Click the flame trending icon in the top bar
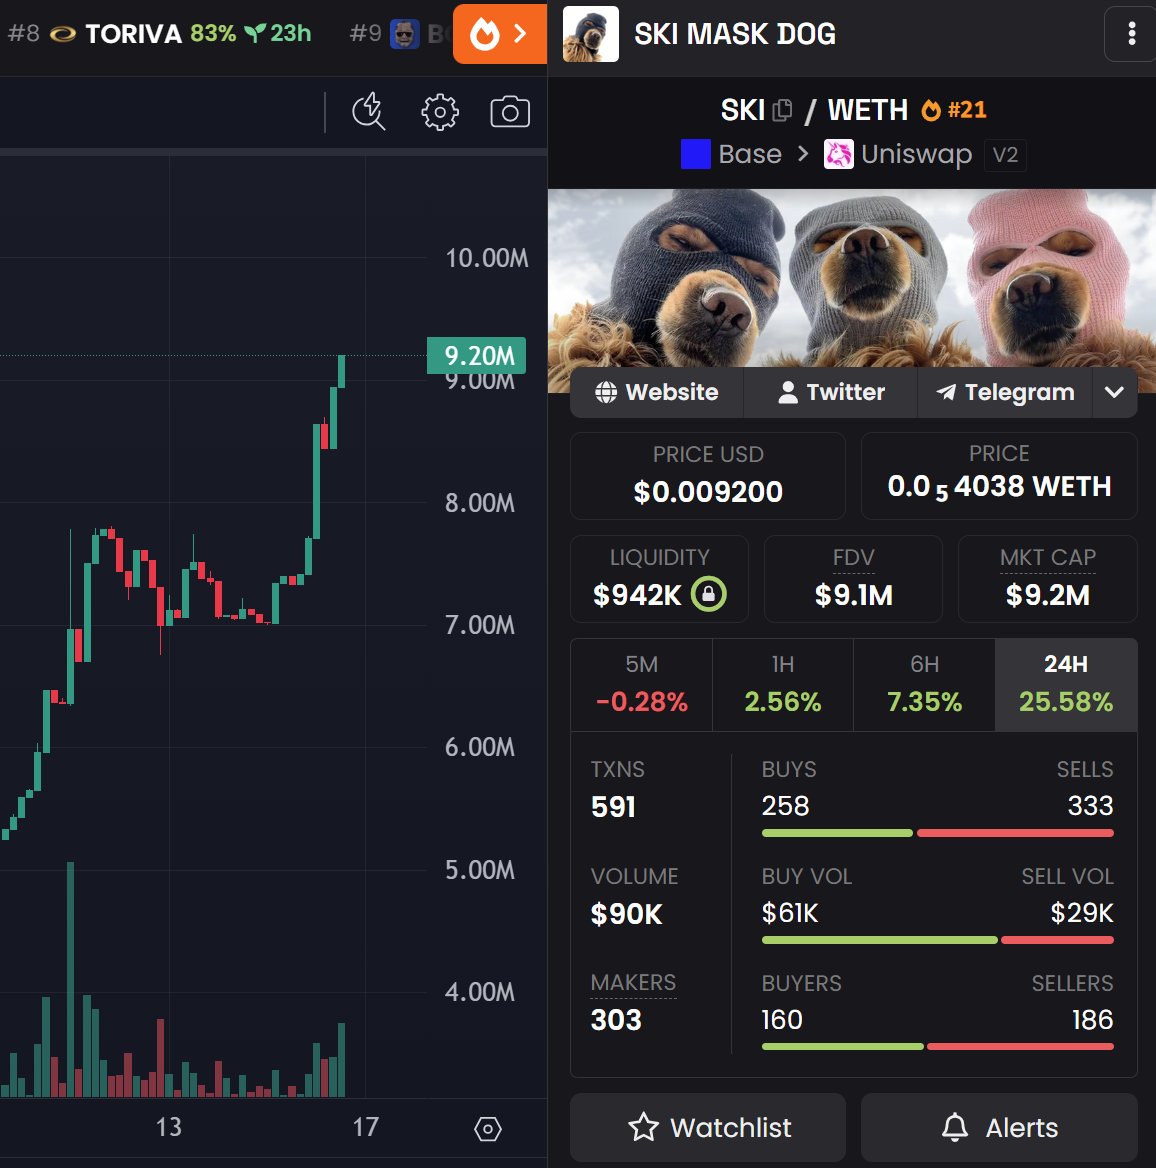This screenshot has width=1156, height=1168. coord(489,33)
